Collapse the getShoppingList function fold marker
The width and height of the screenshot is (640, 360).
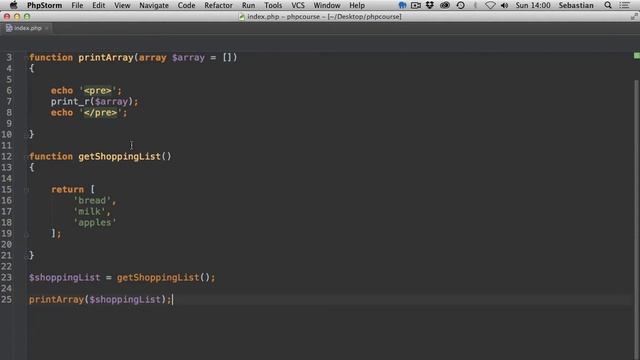coord(26,156)
